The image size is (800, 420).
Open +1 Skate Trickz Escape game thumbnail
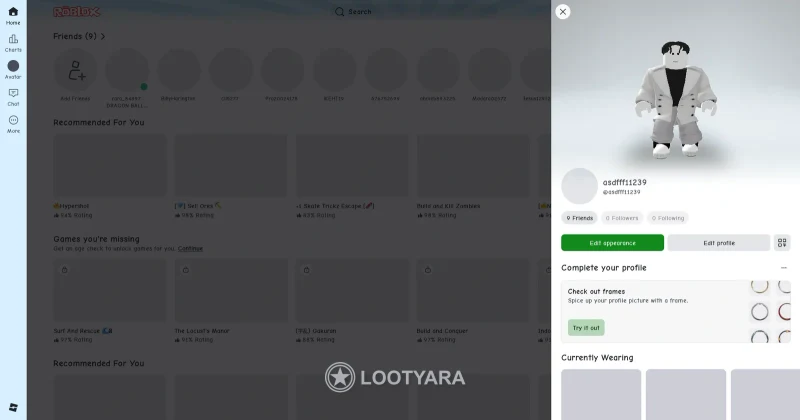point(352,165)
